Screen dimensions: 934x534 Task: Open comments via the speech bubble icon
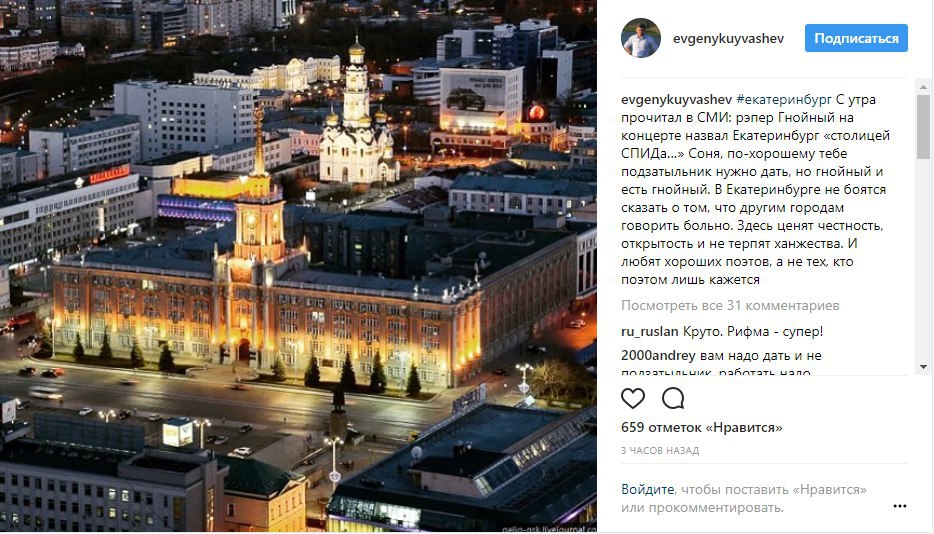pos(673,398)
